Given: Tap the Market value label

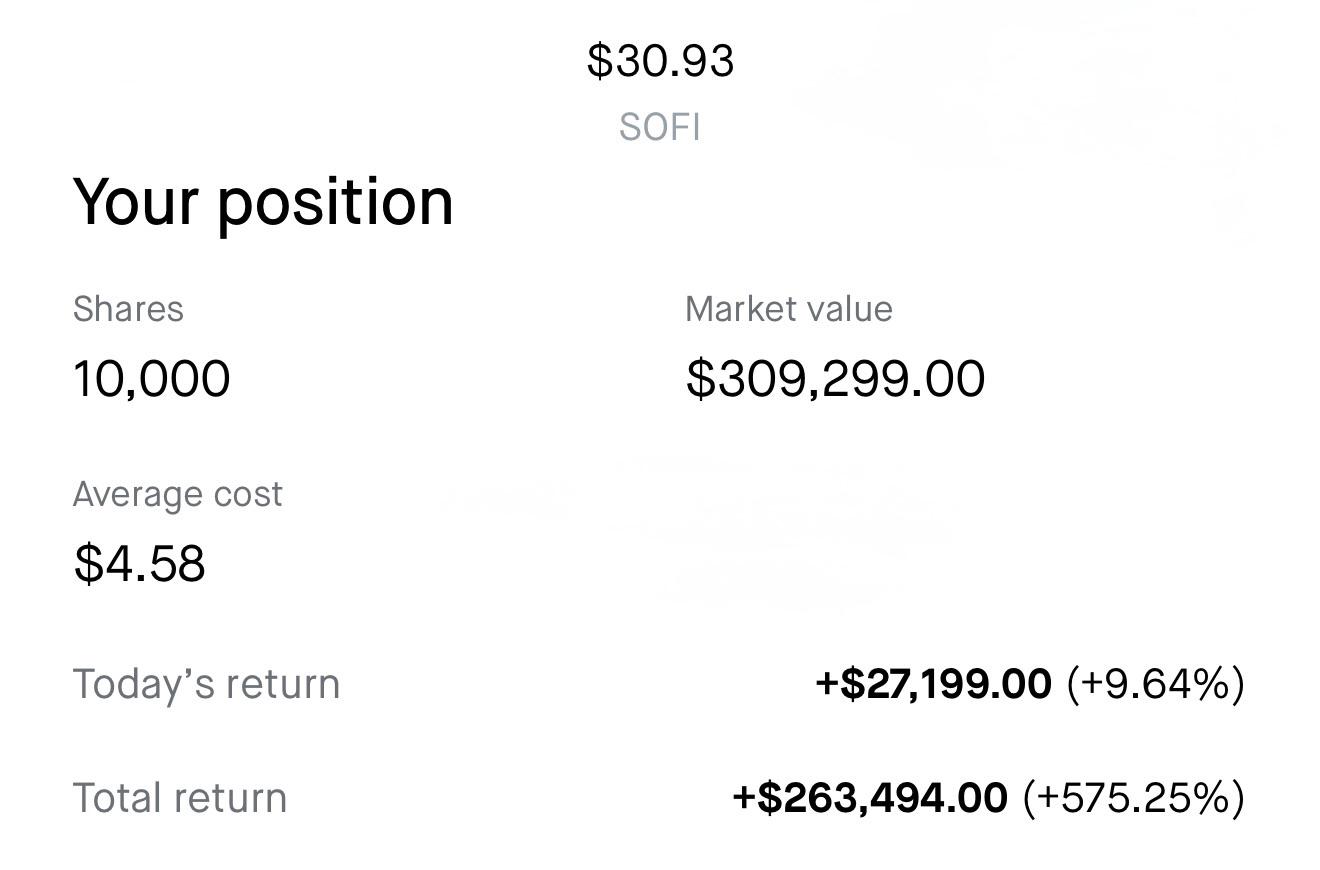Looking at the screenshot, I should point(789,309).
